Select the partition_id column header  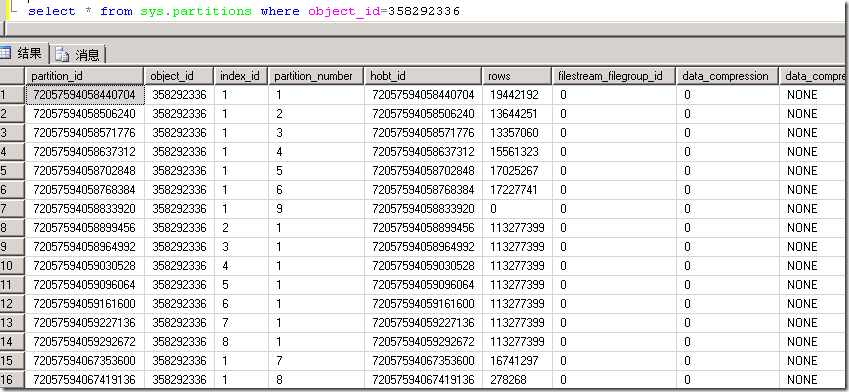click(85, 76)
